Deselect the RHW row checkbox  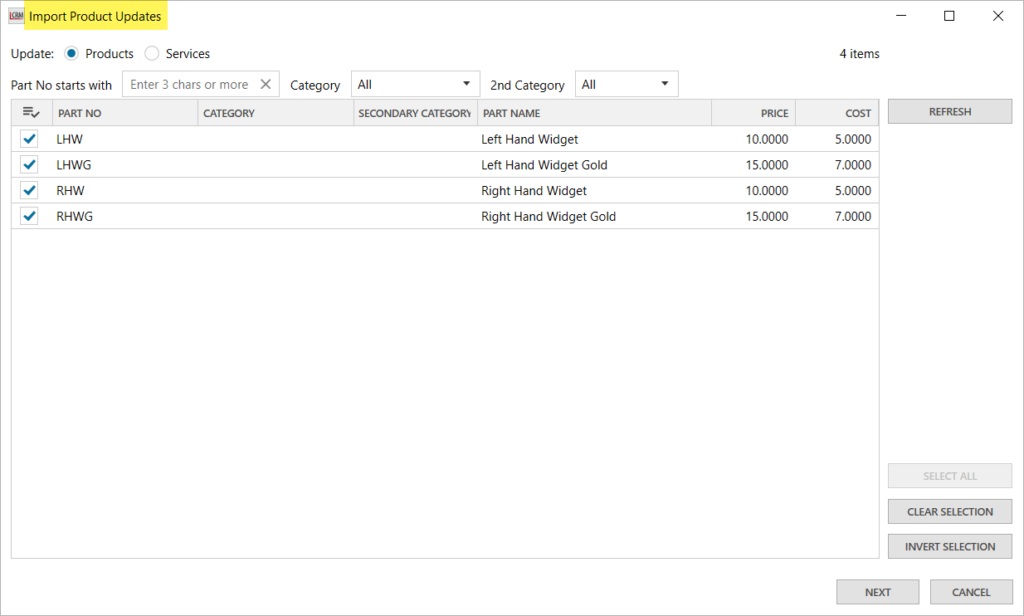pos(30,191)
